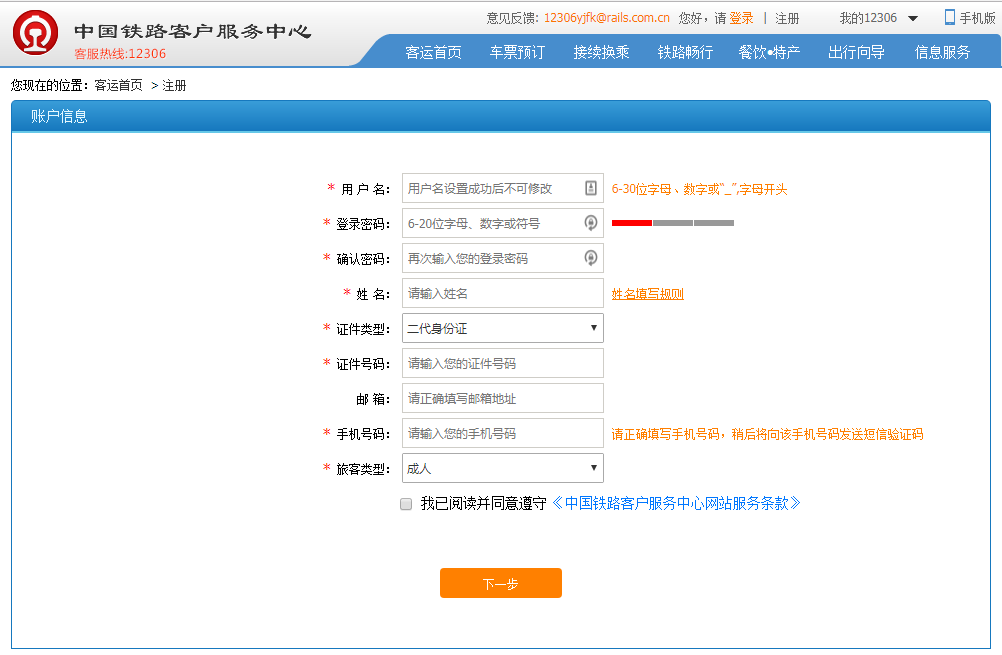Viewport: 1002px width, 655px height.
Task: Click the 登录密码 input field
Action: [x=503, y=223]
